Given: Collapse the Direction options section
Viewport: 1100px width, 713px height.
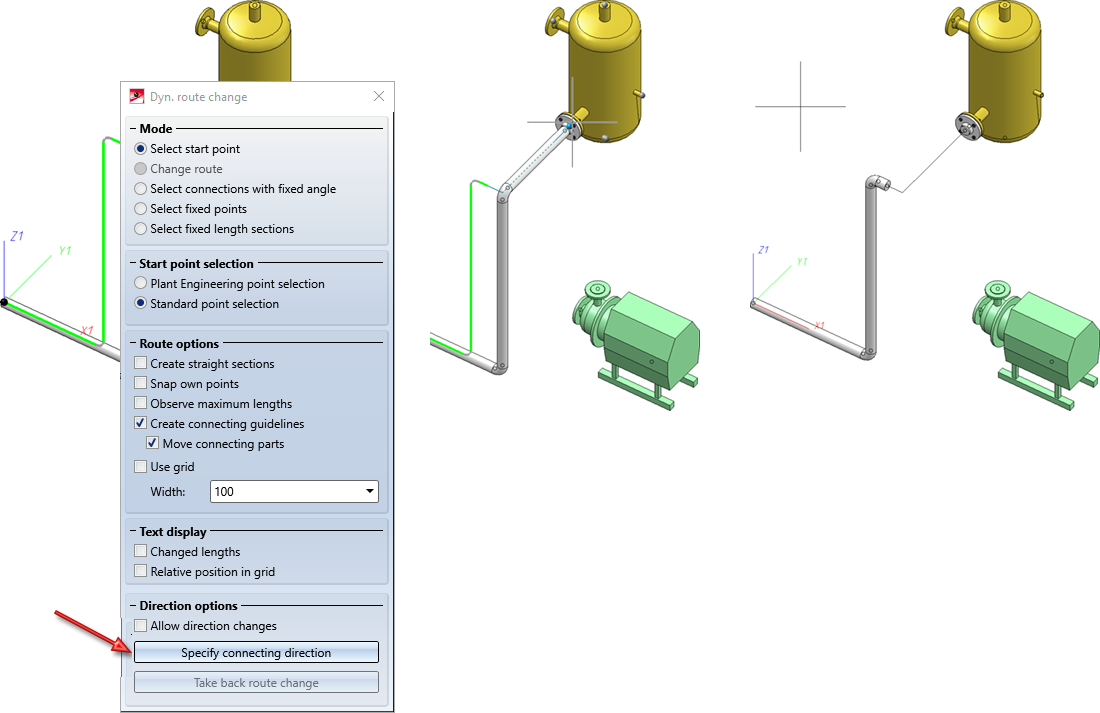Looking at the screenshot, I should pyautogui.click(x=133, y=606).
